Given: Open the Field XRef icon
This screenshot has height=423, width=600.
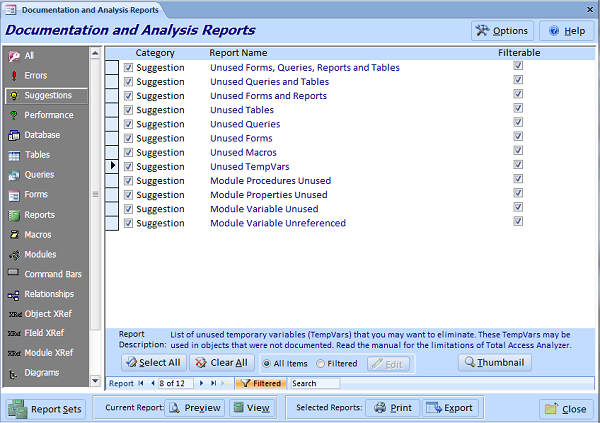Looking at the screenshot, I should pyautogui.click(x=14, y=333).
